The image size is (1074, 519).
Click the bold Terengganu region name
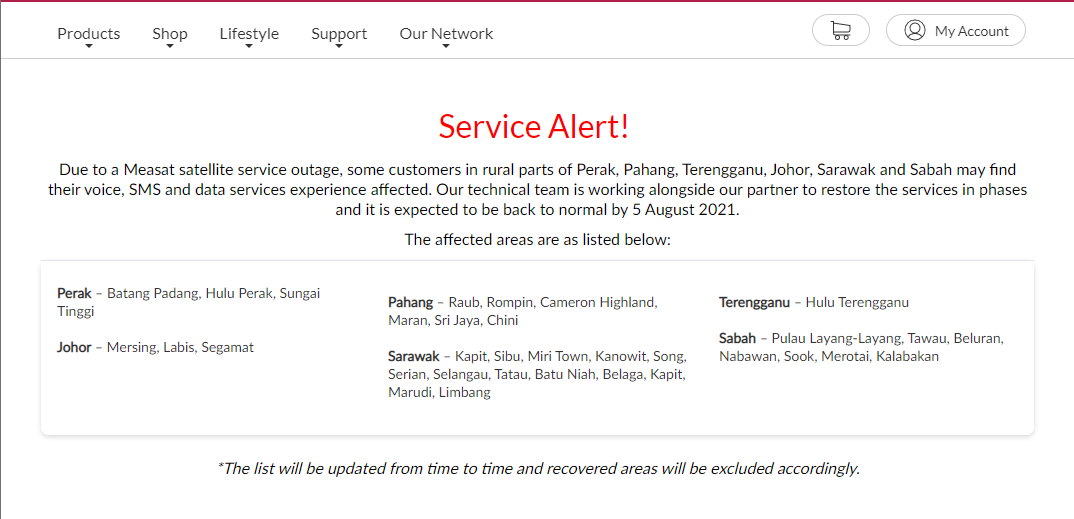754,302
